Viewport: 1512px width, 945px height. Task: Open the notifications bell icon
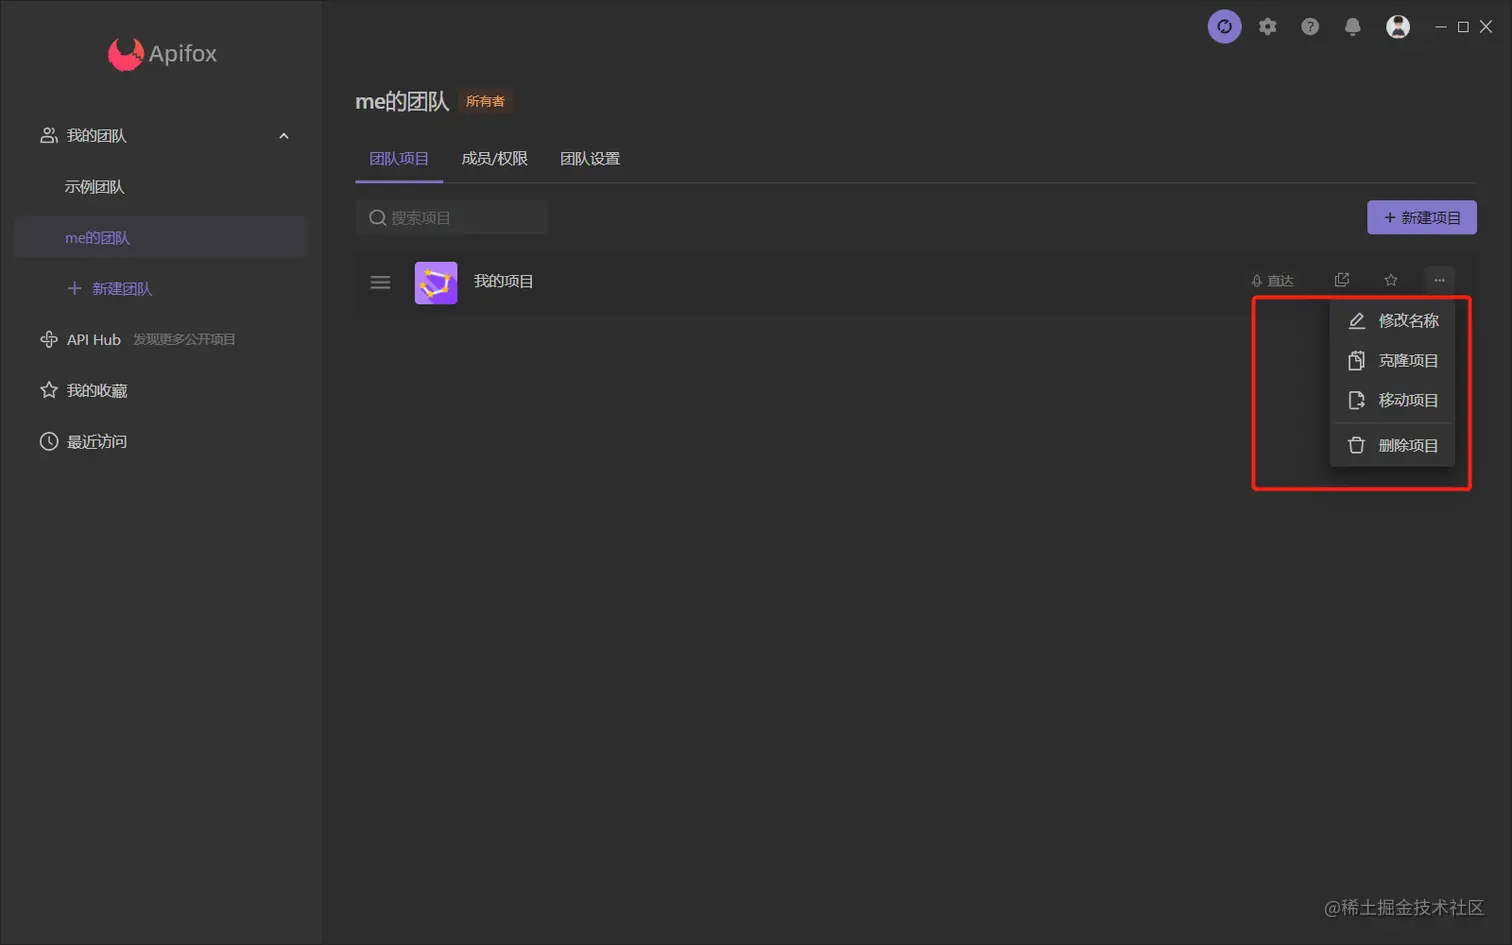[x=1351, y=26]
